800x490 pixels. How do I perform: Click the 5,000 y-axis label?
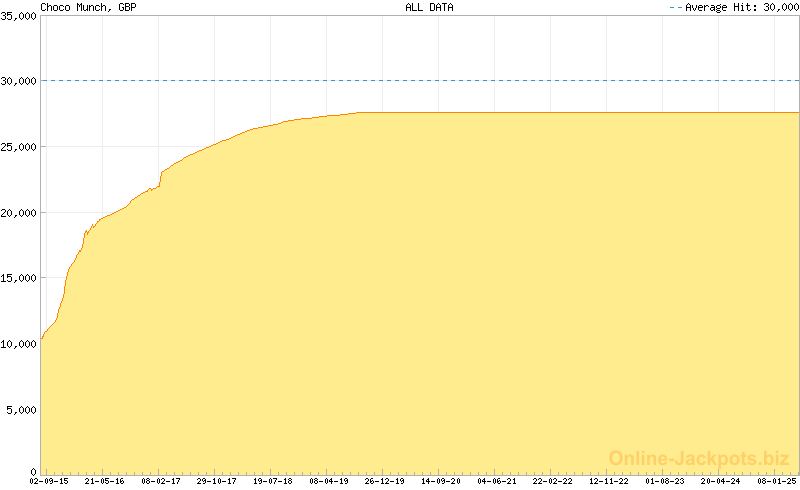coord(22,410)
